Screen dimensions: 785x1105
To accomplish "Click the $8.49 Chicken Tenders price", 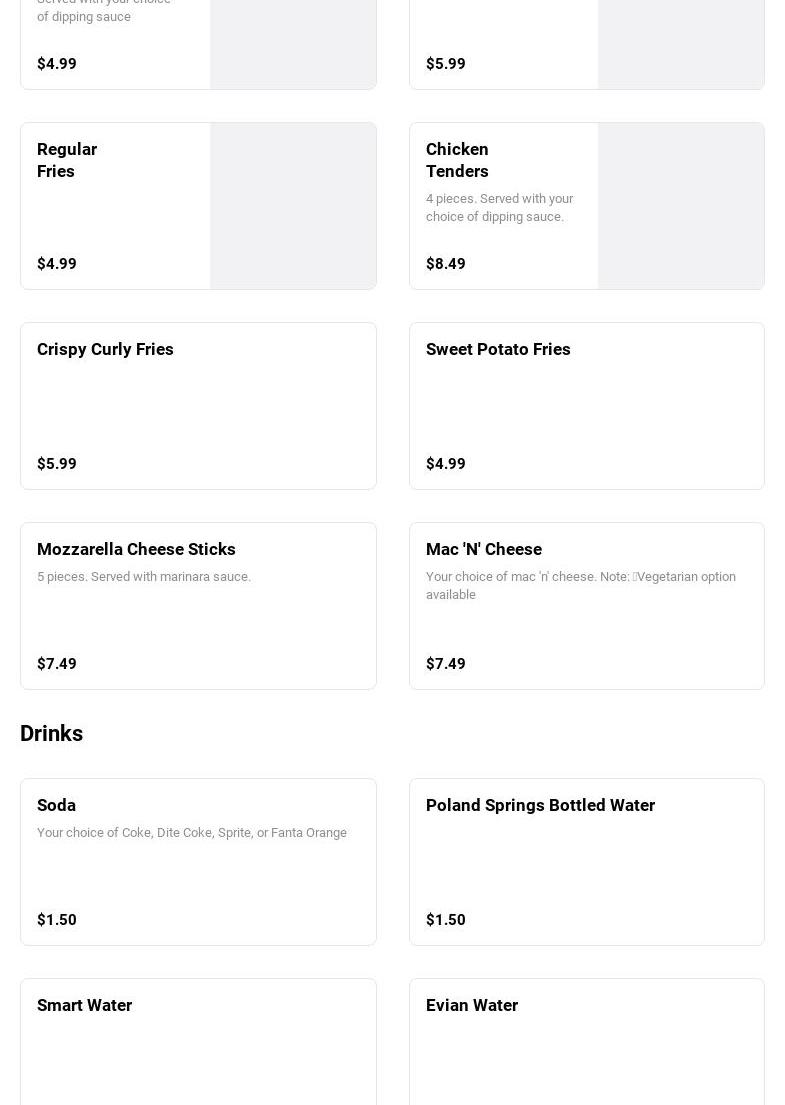I will click(446, 264).
